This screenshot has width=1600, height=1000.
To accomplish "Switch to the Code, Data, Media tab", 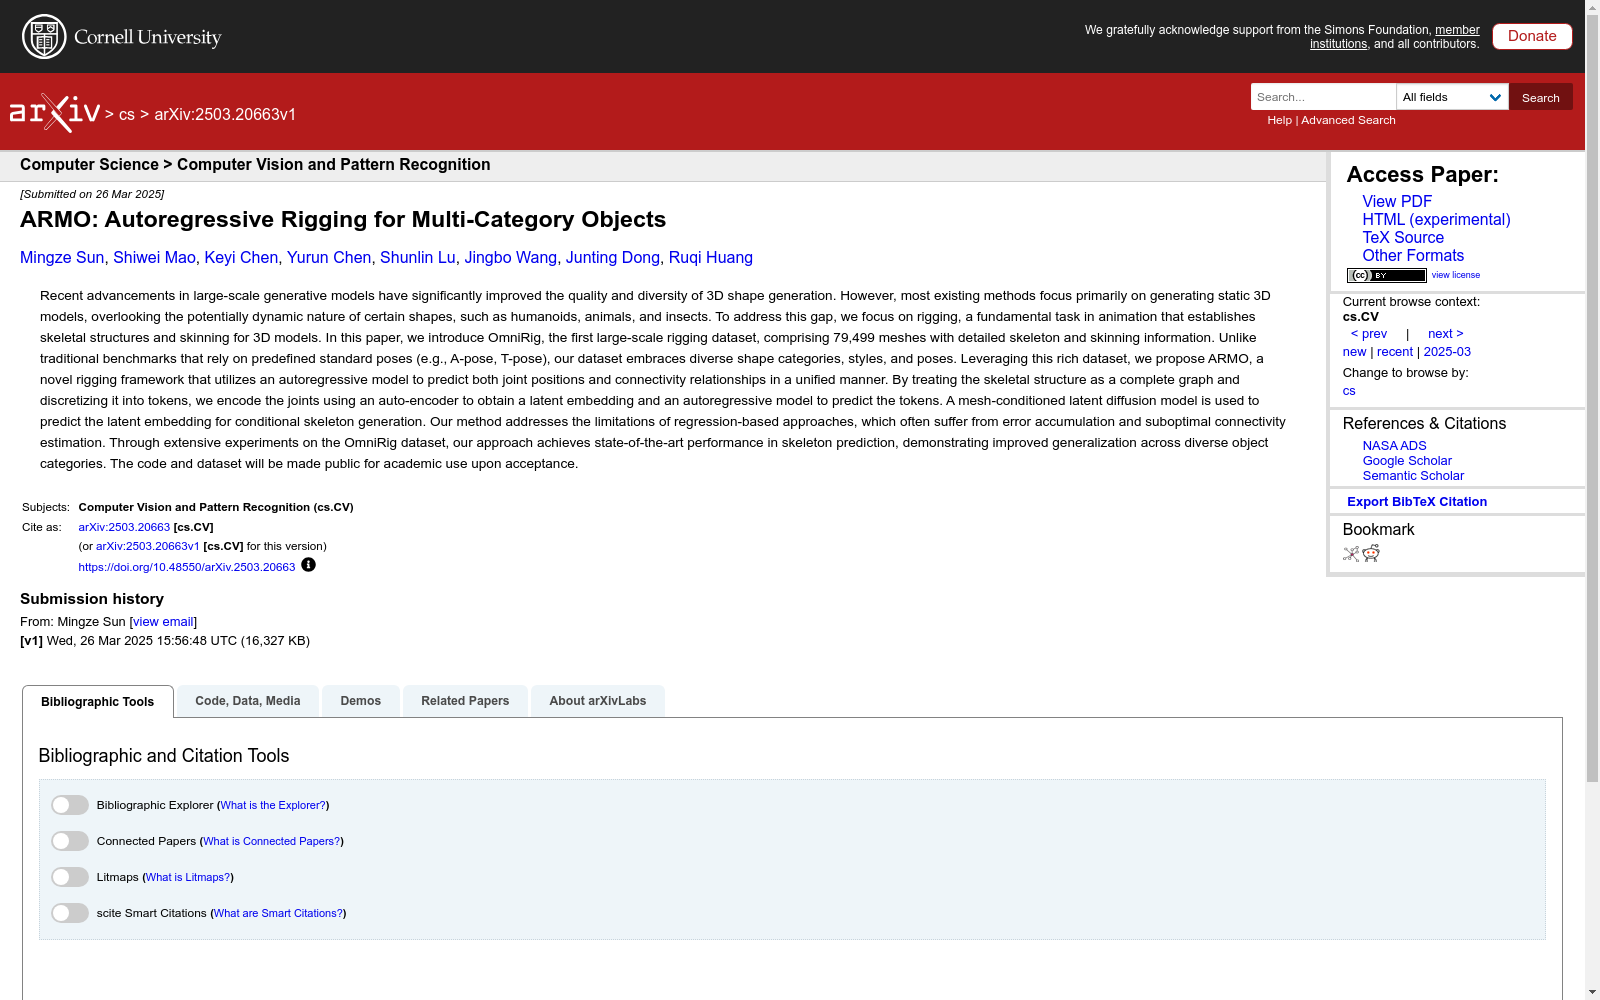I will 248,701.
